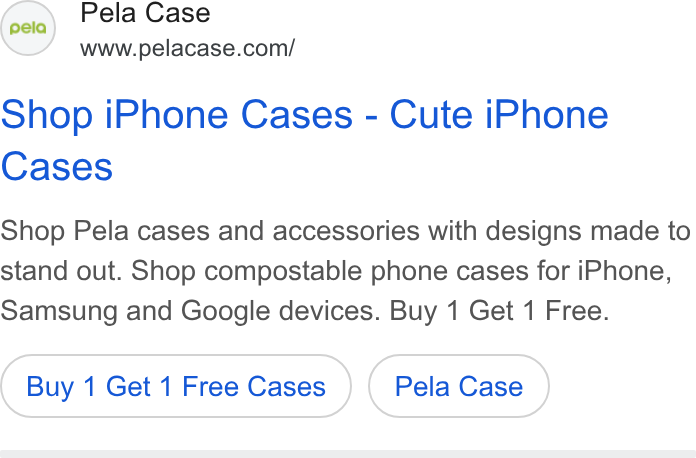This screenshot has height=458, width=696.
Task: Click the circular pela favicon
Action: point(28,28)
